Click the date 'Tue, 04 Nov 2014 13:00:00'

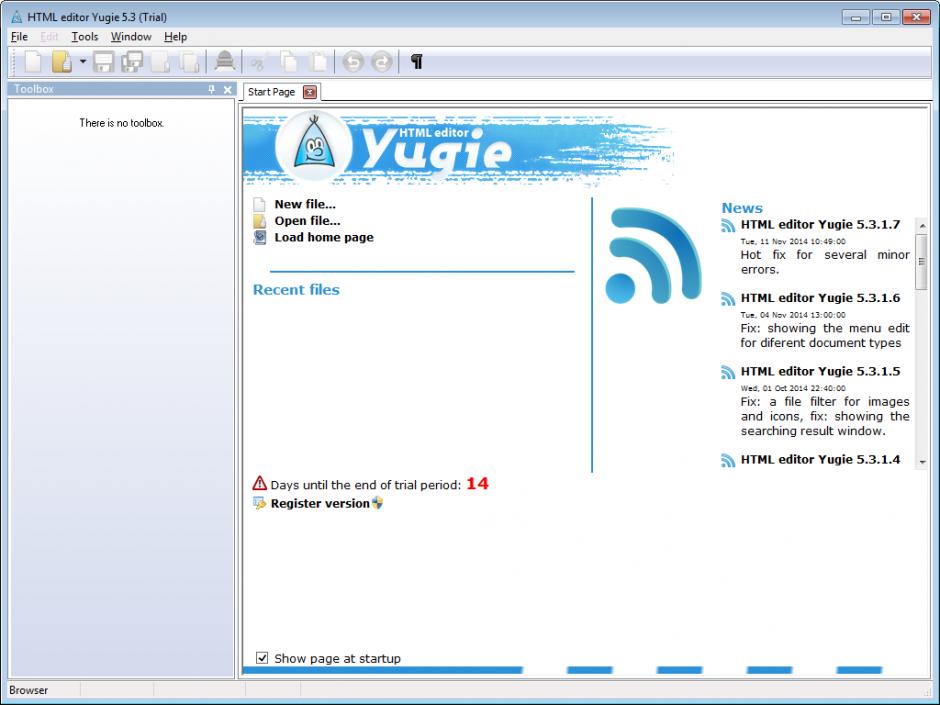(x=793, y=315)
